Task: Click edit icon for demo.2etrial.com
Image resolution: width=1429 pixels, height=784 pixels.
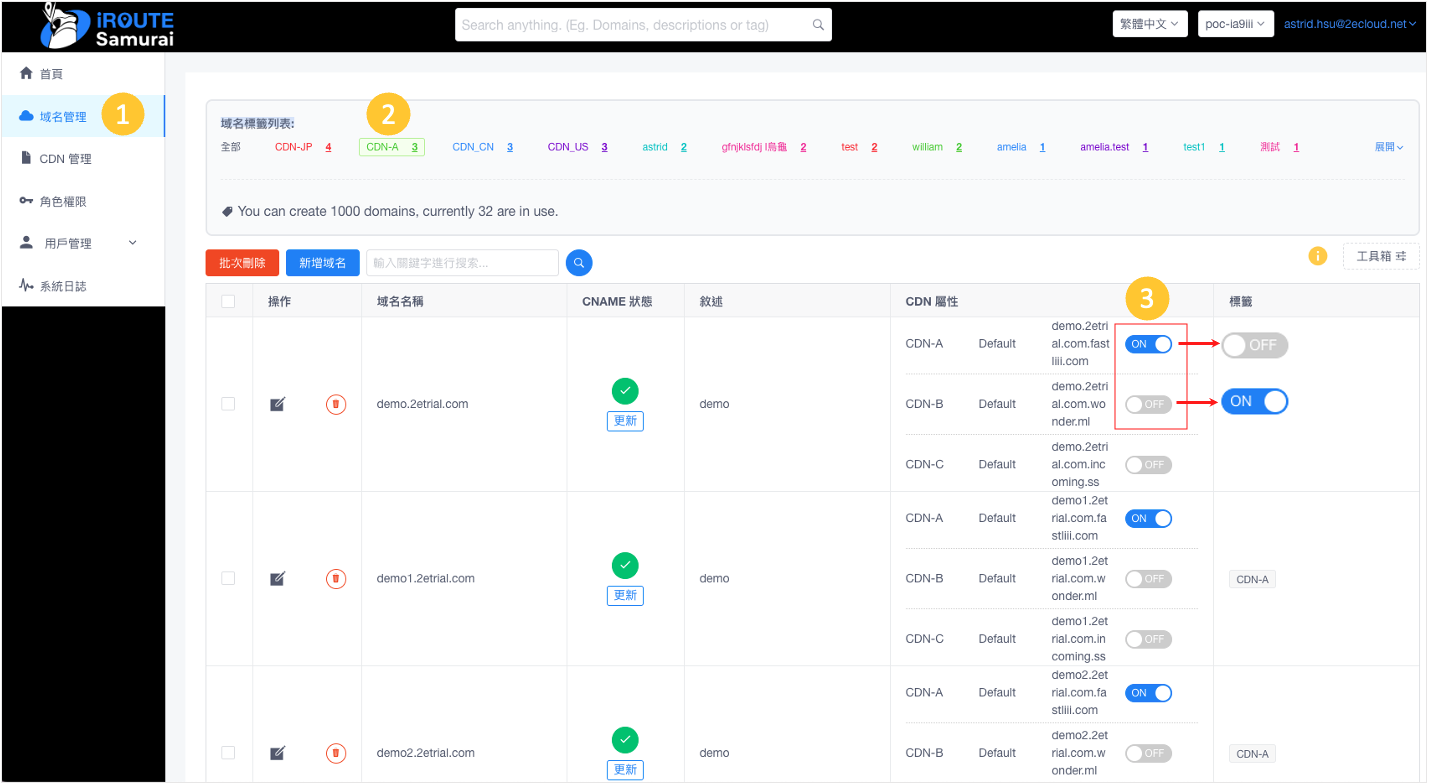Action: point(278,404)
